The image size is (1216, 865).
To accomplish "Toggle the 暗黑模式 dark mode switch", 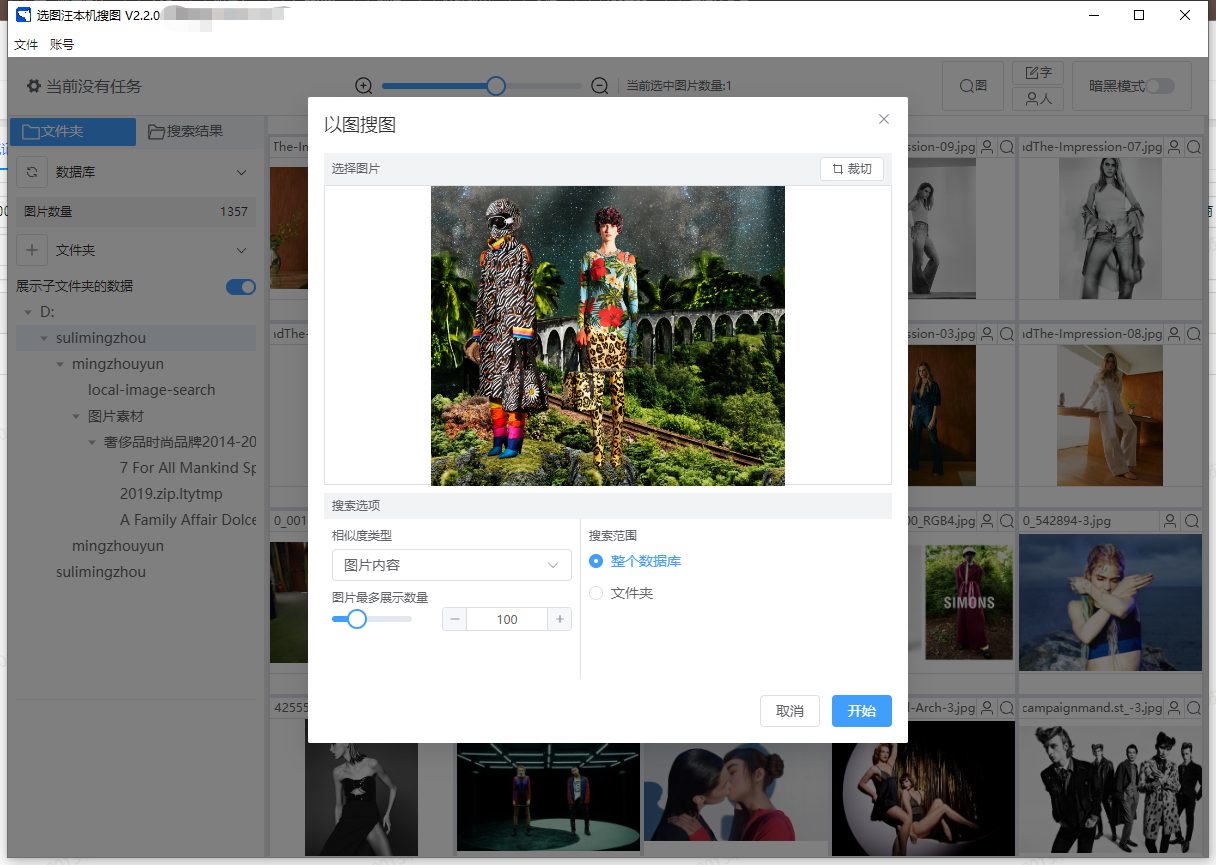I will 1159,86.
